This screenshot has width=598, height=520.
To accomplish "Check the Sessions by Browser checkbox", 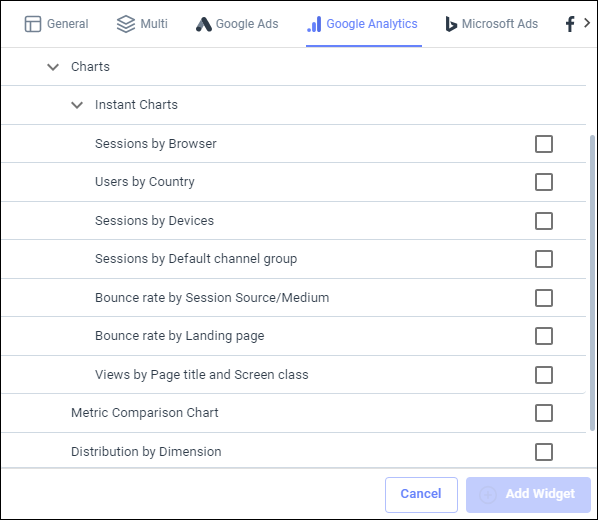I will click(x=543, y=144).
